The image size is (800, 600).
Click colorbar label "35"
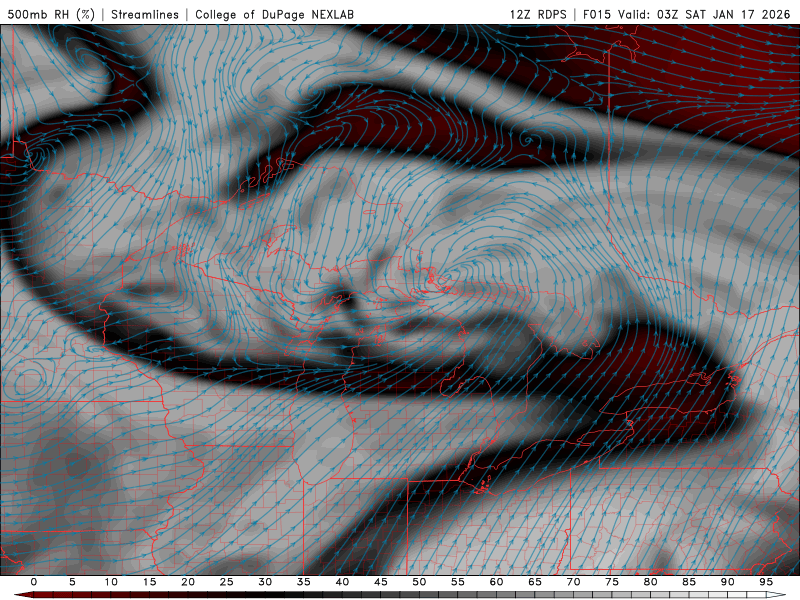point(304,582)
